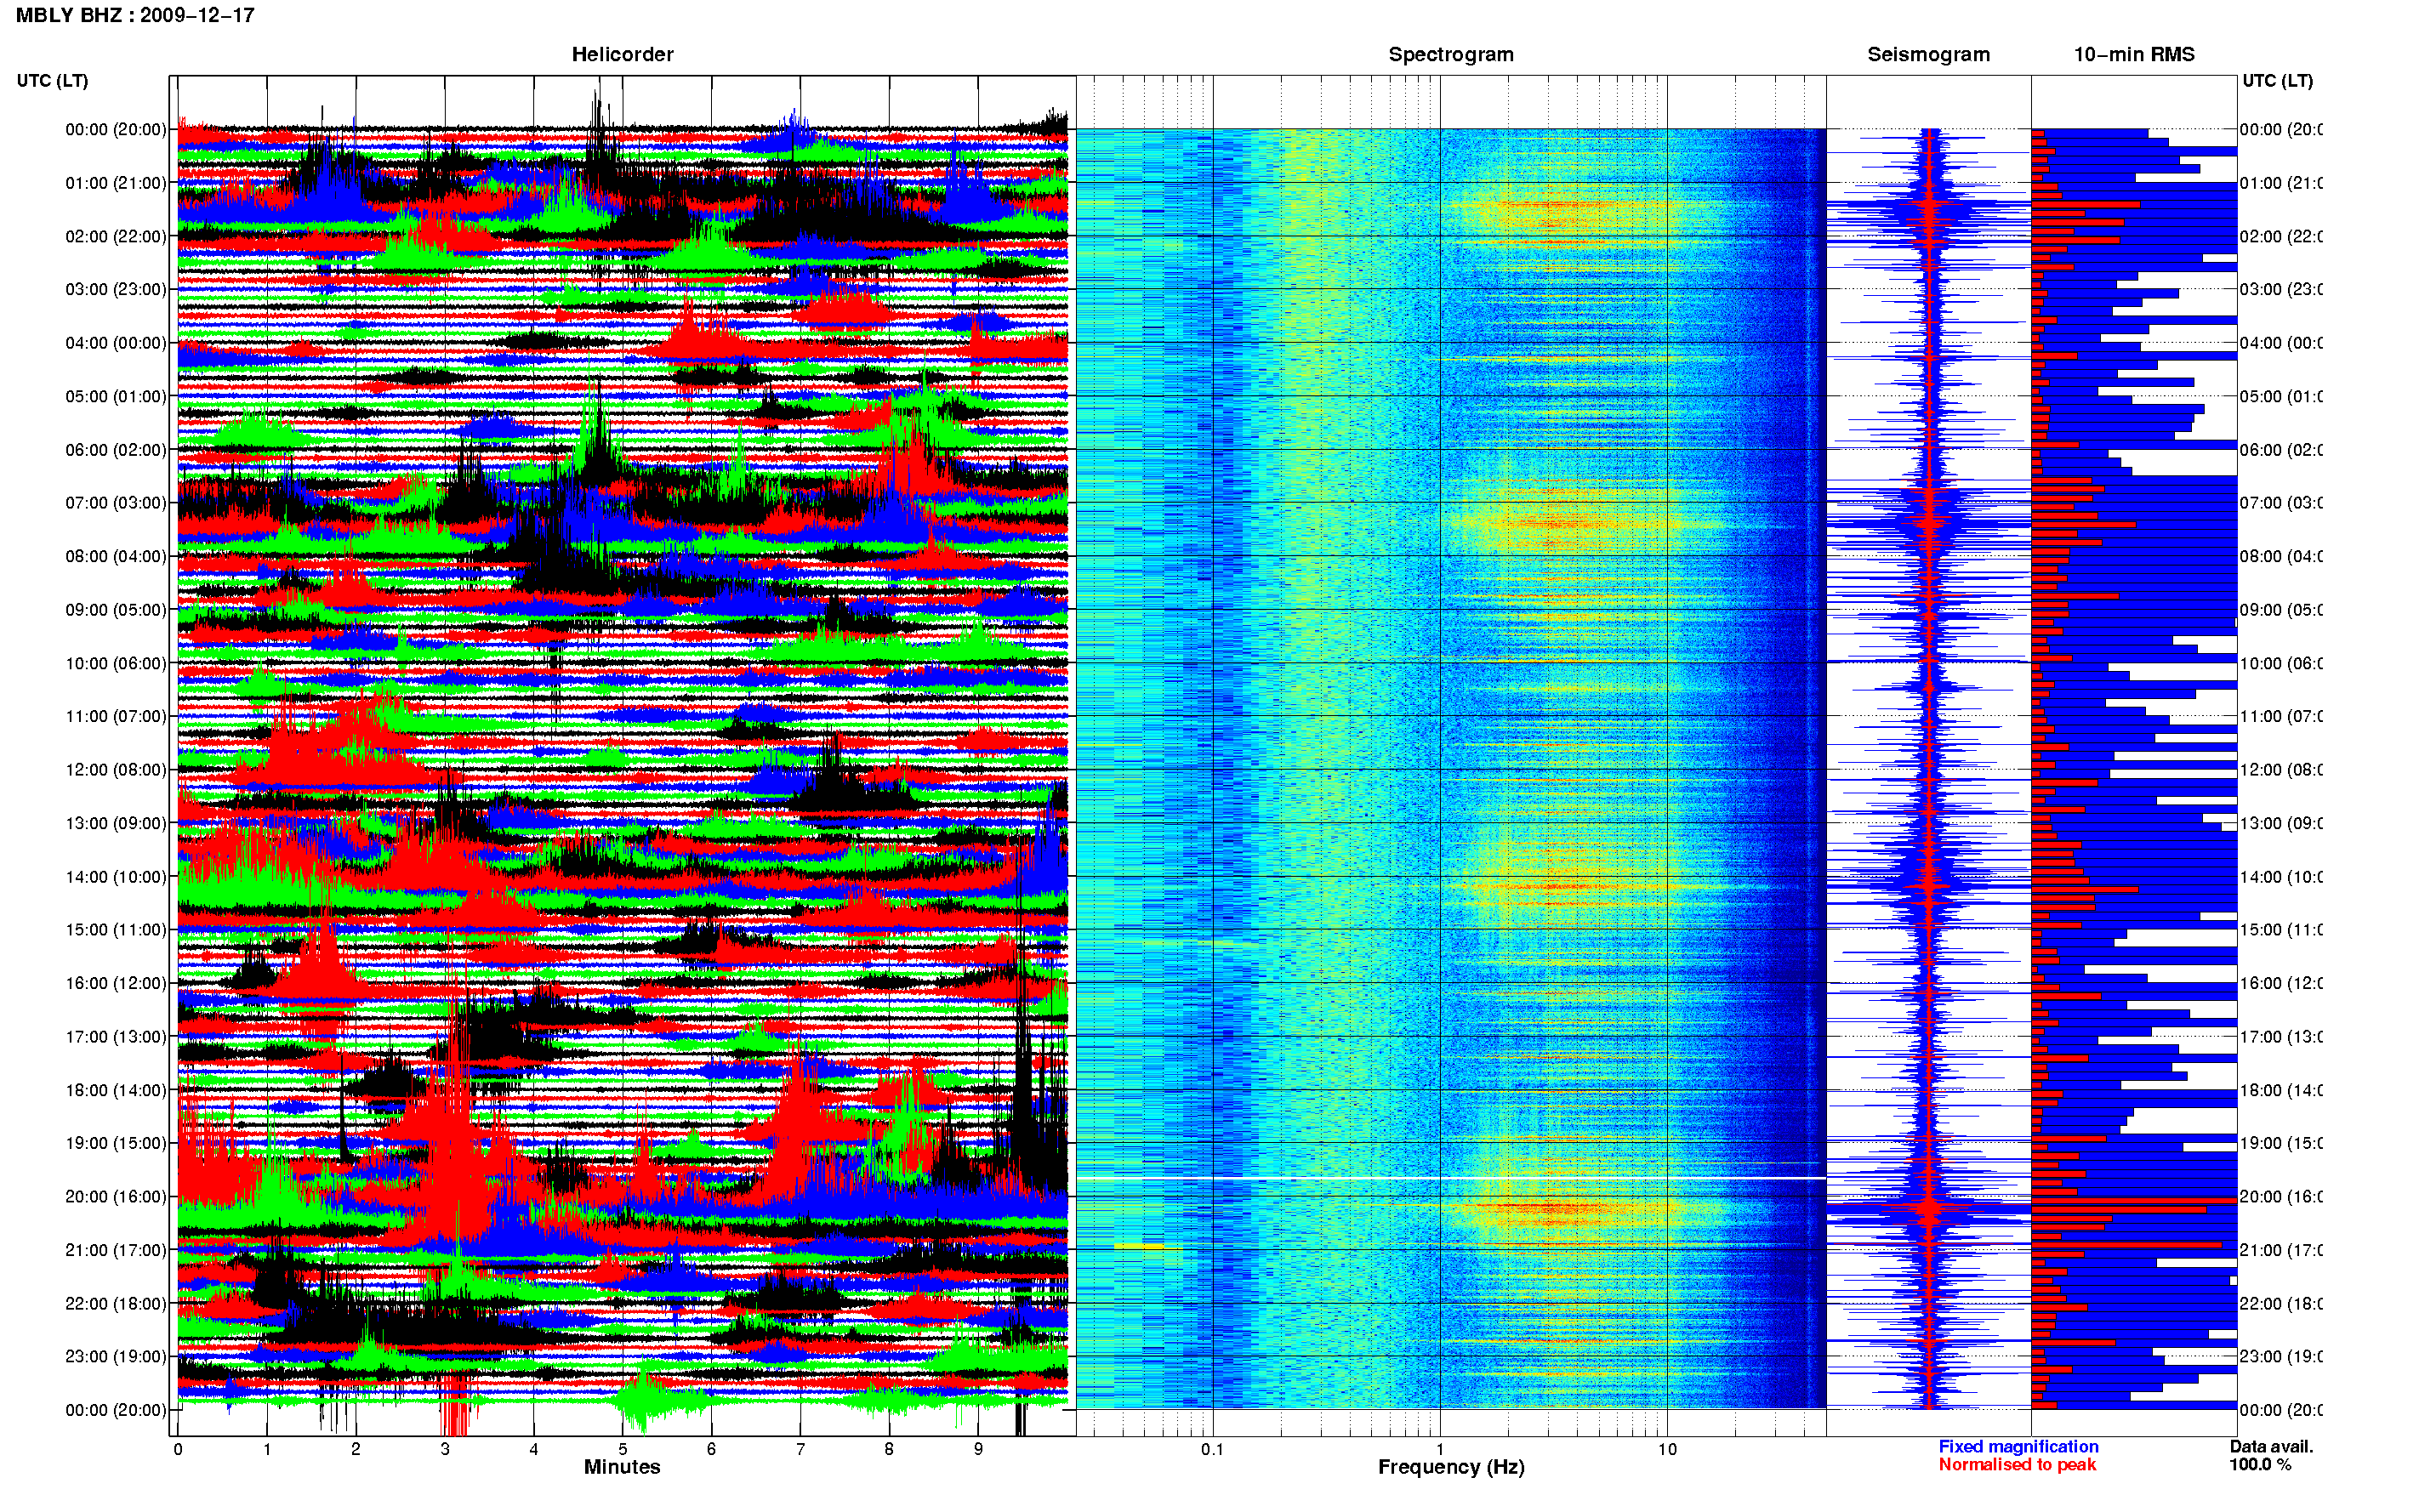2419x1512 pixels.
Task: Click the left '11:00 (07:00)' time label
Action: 116,716
